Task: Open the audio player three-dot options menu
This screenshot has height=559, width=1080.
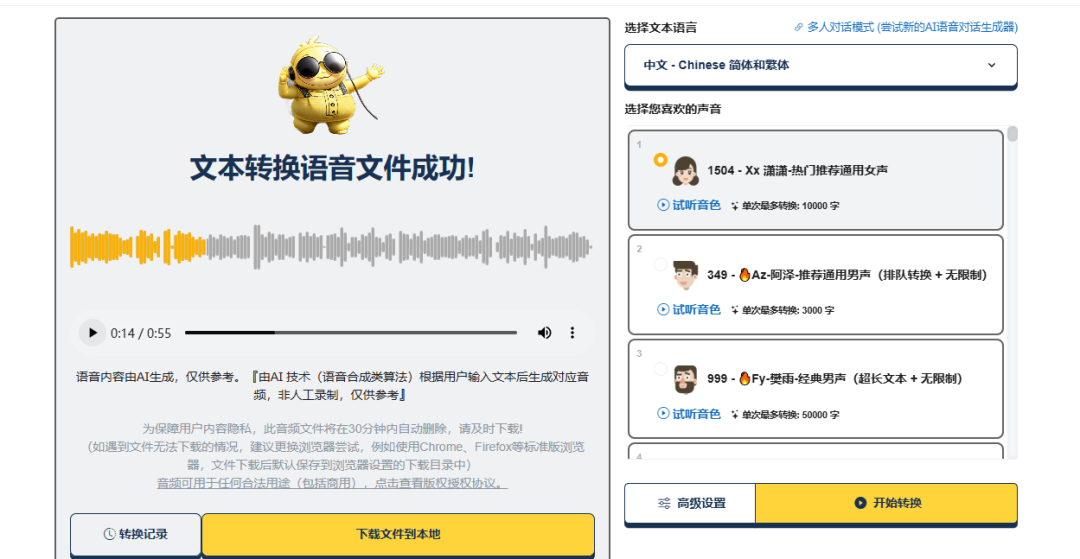Action: pyautogui.click(x=572, y=333)
